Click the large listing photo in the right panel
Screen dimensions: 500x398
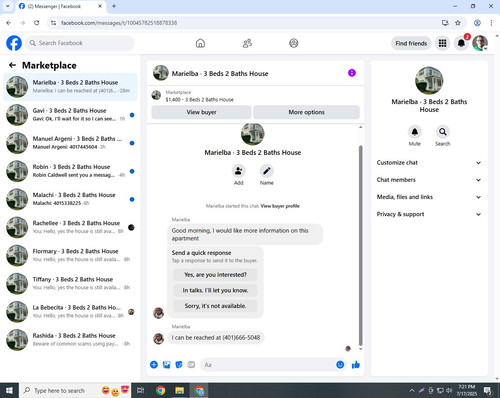click(429, 81)
